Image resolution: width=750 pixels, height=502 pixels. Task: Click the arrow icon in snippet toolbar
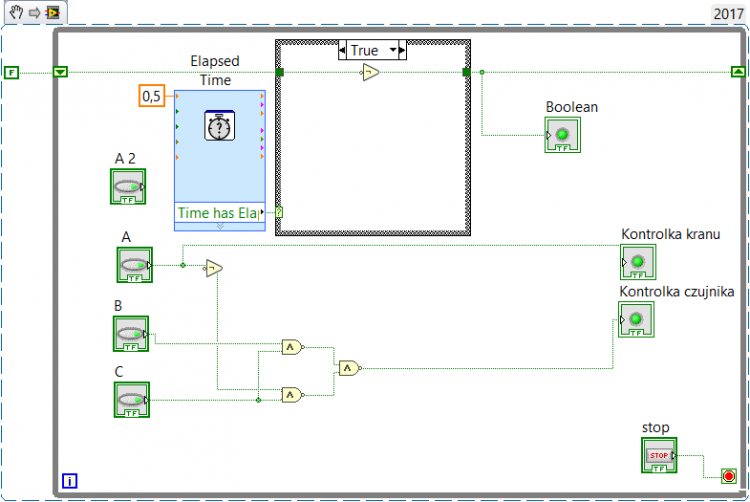coord(34,13)
